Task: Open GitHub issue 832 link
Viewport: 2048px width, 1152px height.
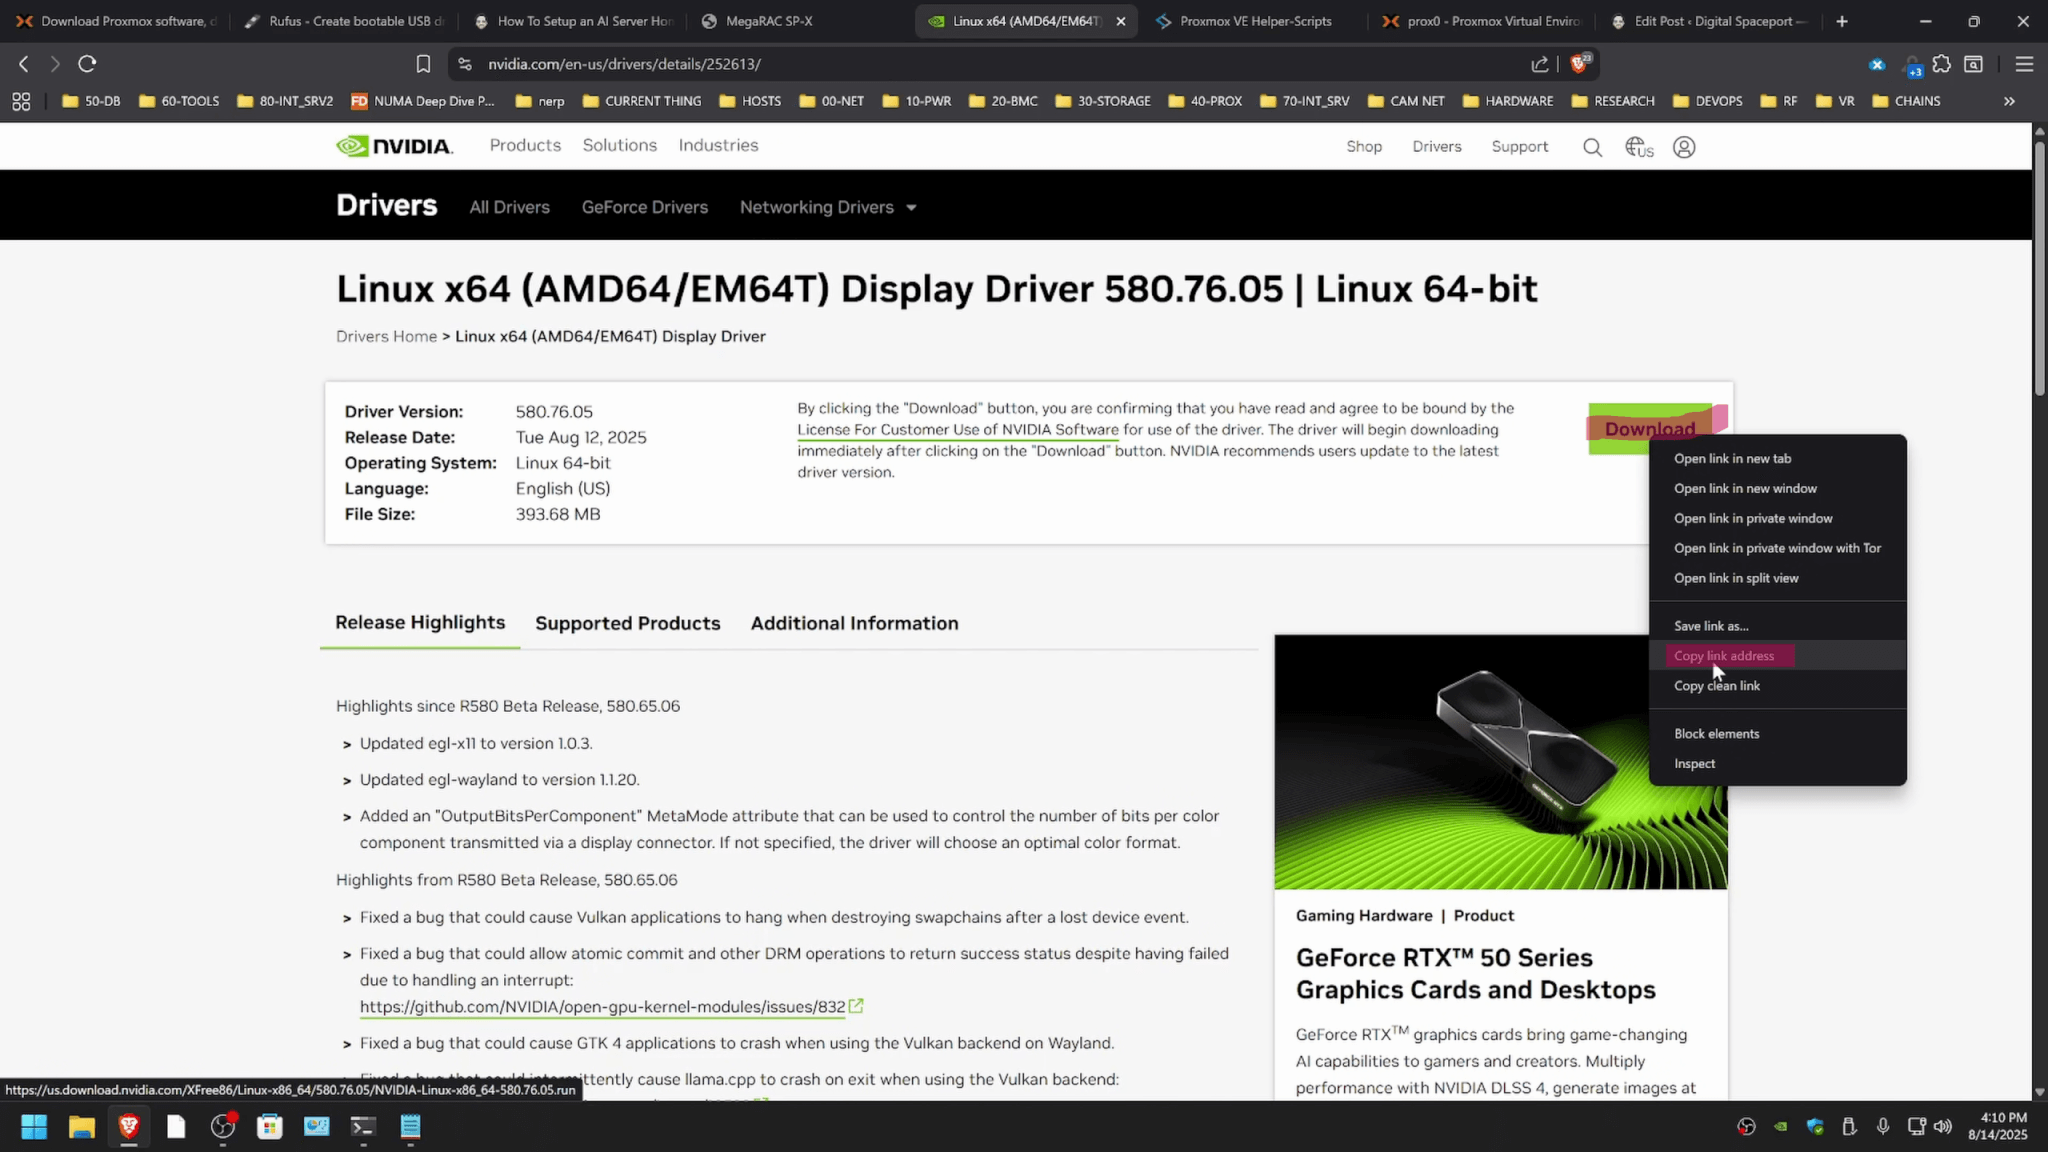Action: [602, 1007]
